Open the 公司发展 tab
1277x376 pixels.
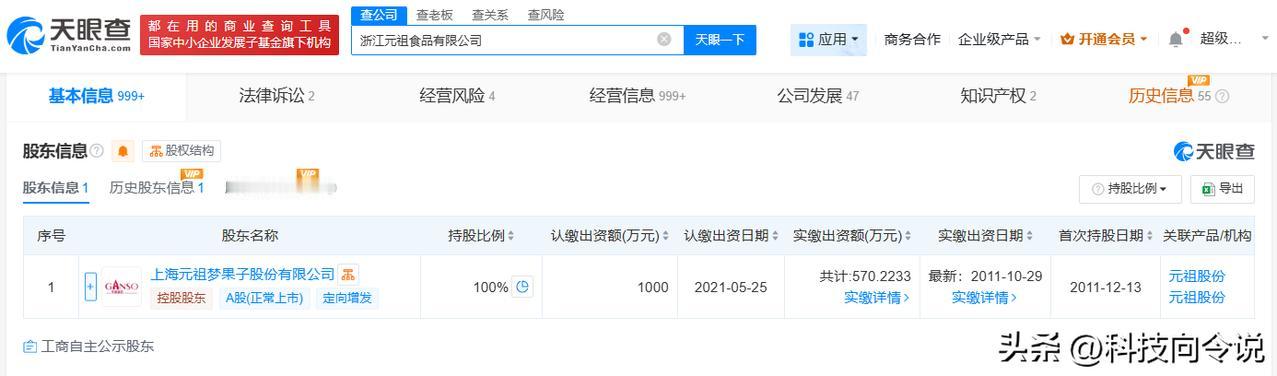coord(818,96)
